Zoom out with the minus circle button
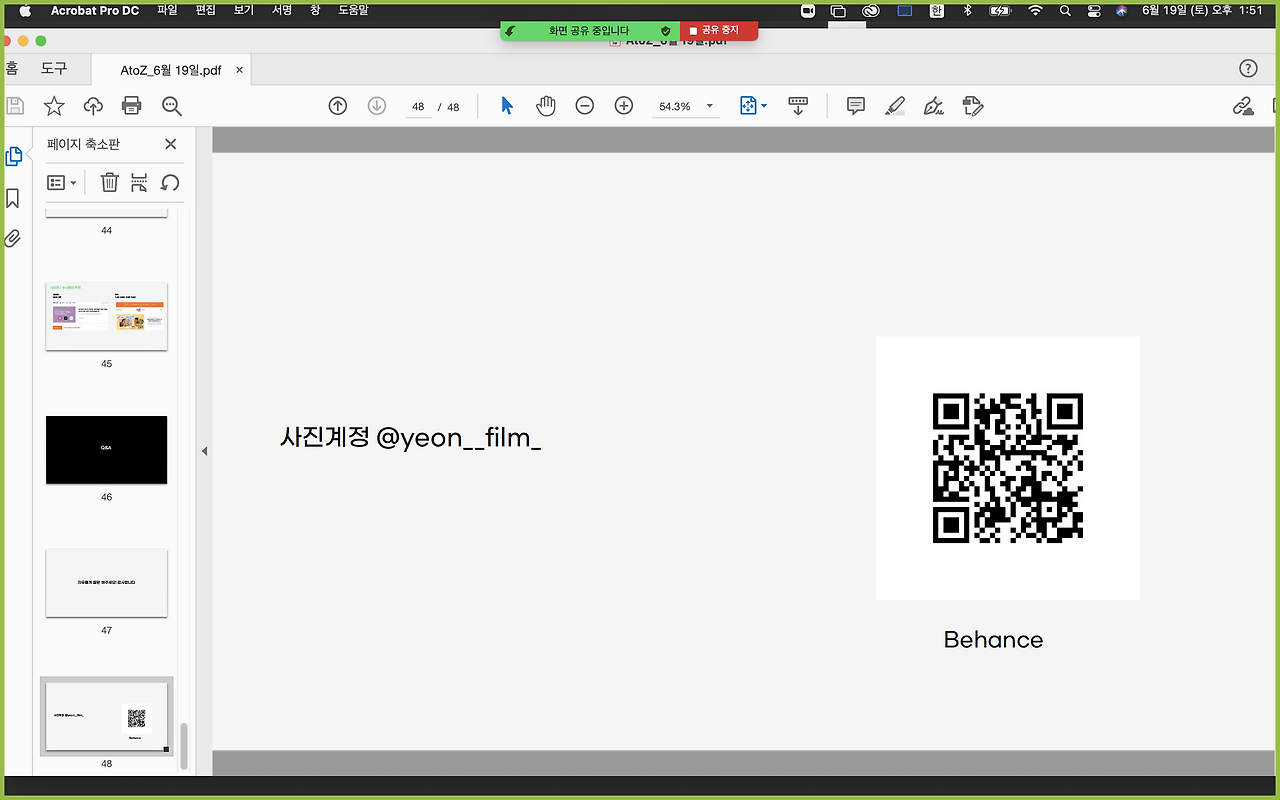 (x=585, y=106)
